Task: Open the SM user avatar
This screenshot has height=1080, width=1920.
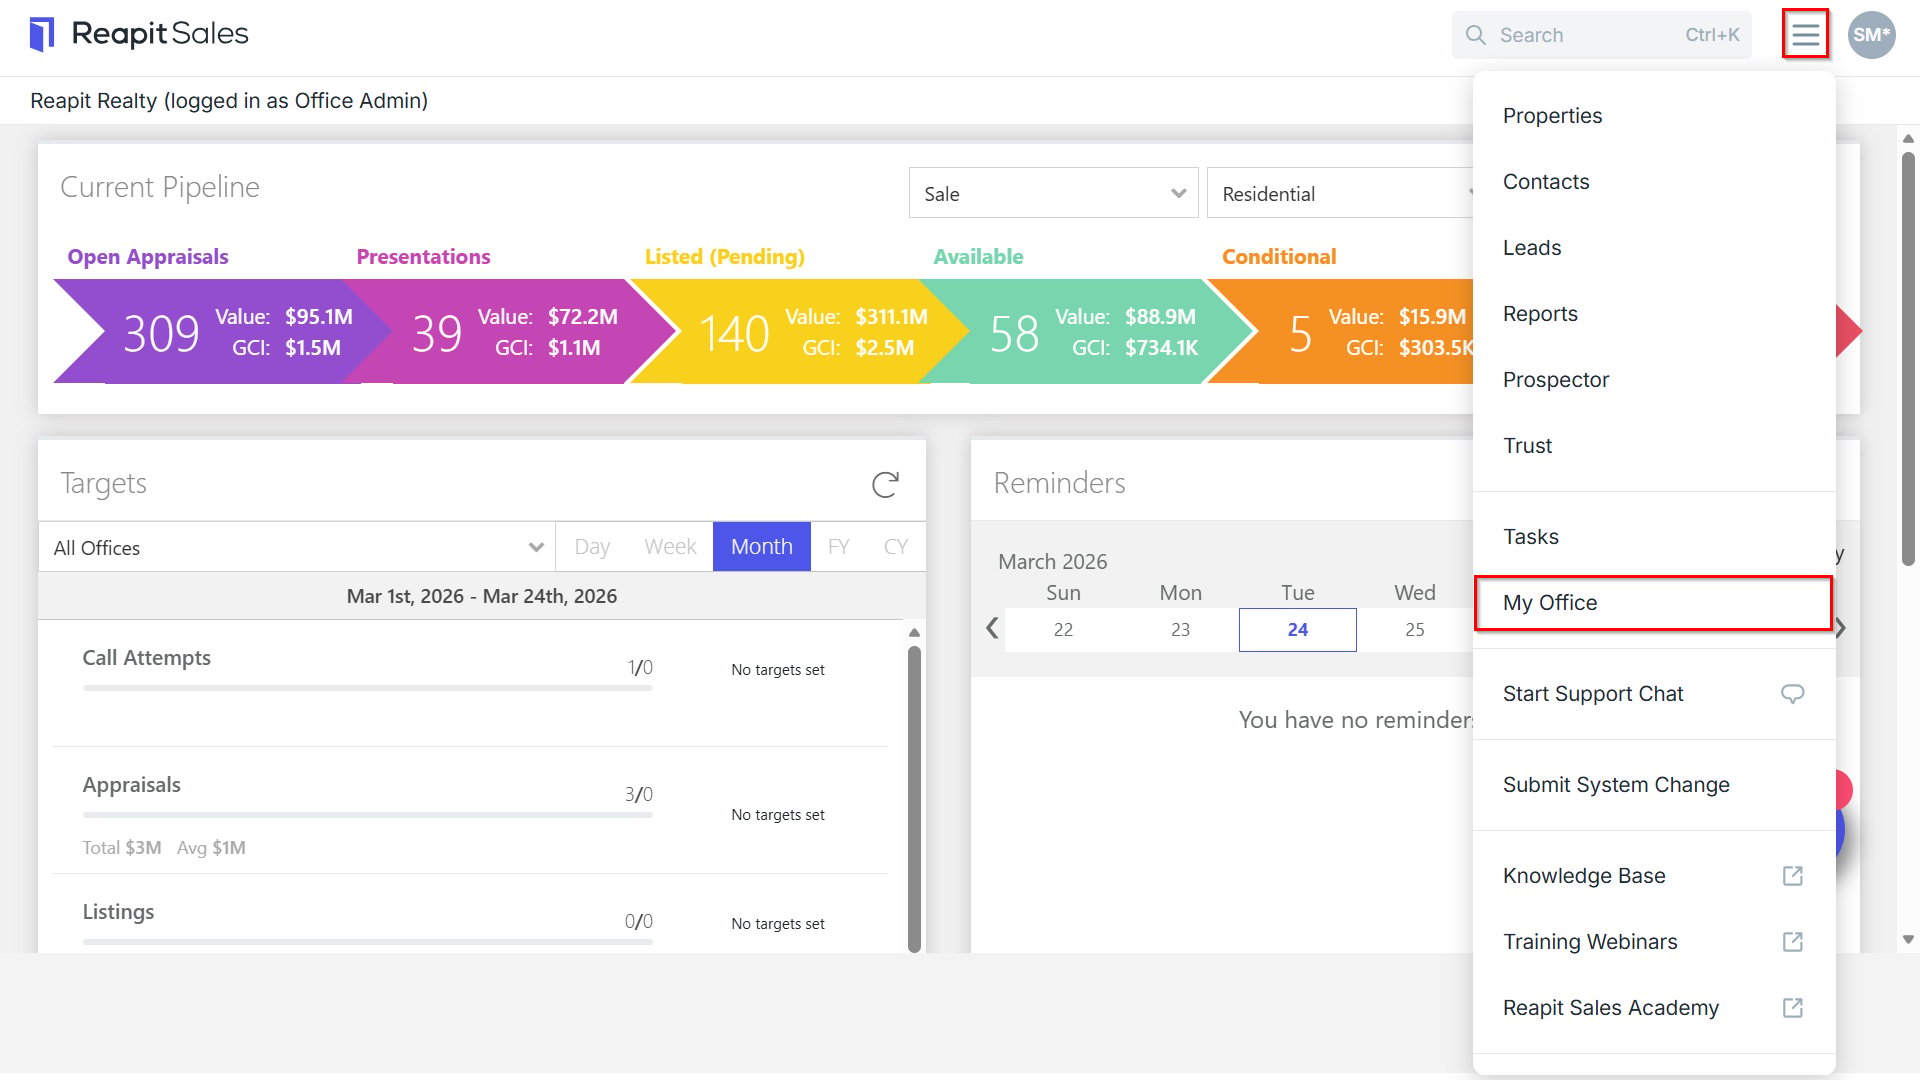Action: click(1871, 35)
